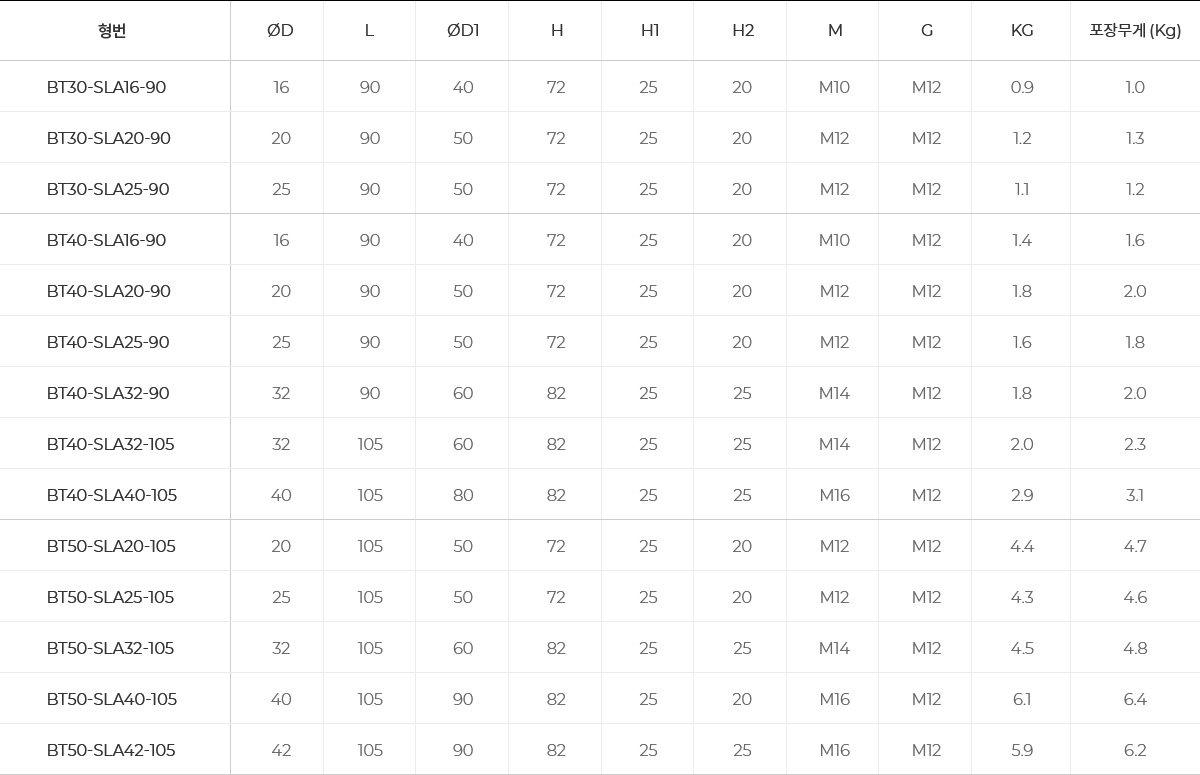
Task: Select the G column header
Action: pyautogui.click(x=927, y=30)
